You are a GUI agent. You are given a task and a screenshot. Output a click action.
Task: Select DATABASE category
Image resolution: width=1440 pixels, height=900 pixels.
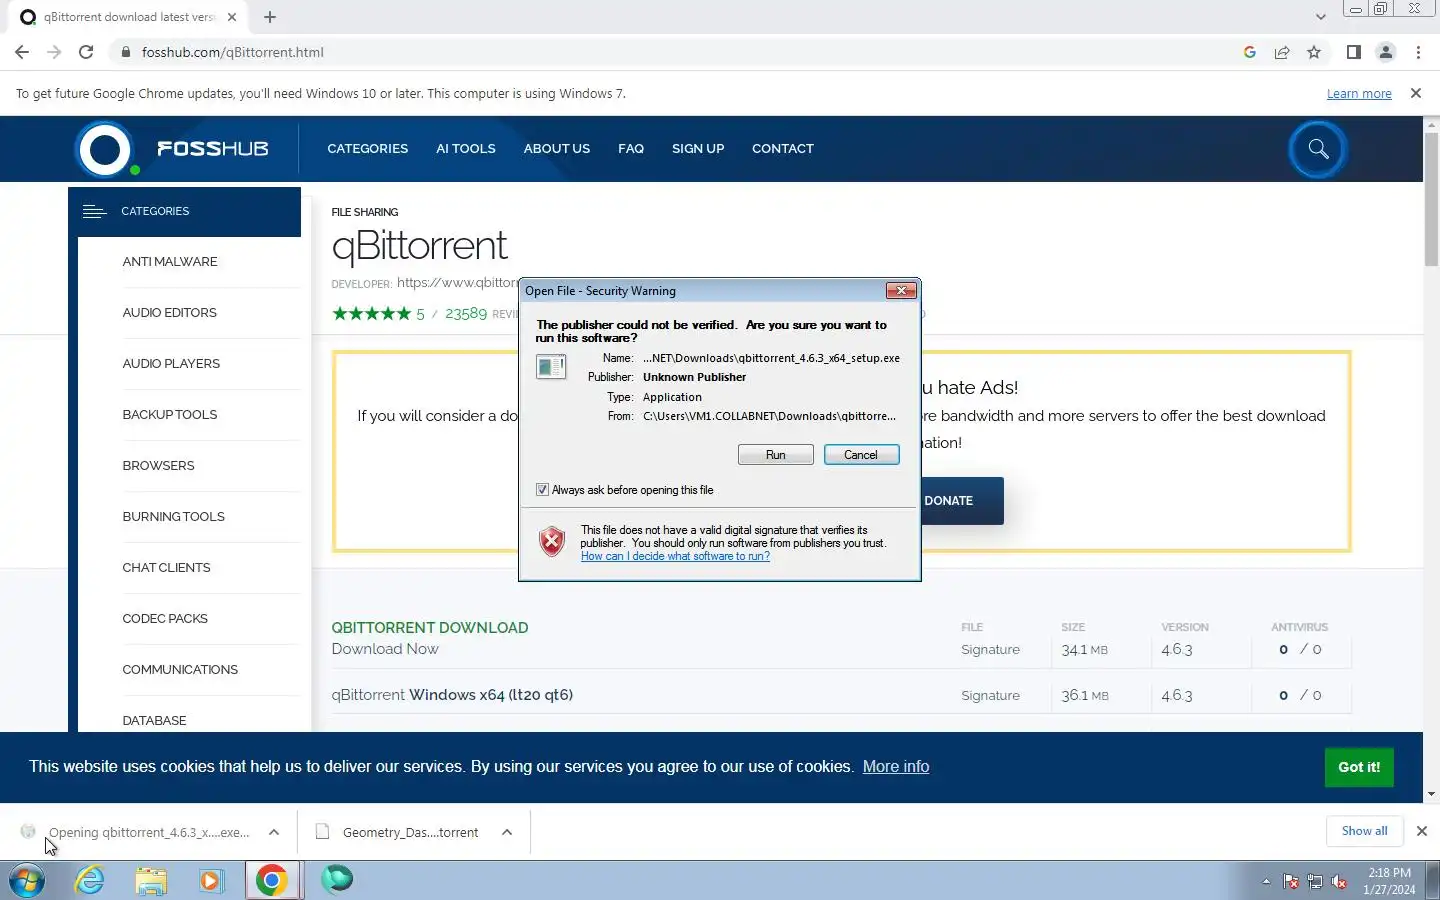pyautogui.click(x=154, y=721)
